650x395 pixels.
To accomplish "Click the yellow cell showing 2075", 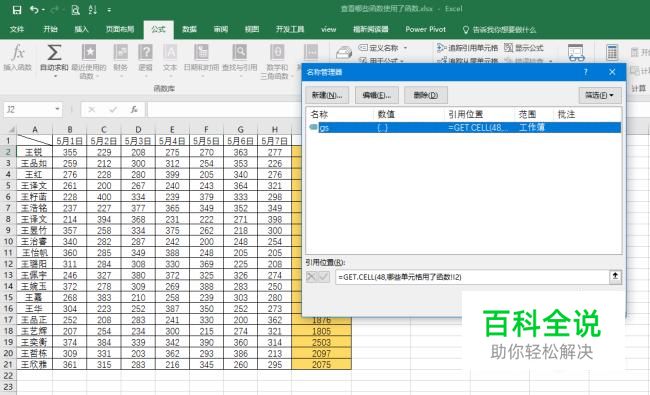I will [x=322, y=365].
